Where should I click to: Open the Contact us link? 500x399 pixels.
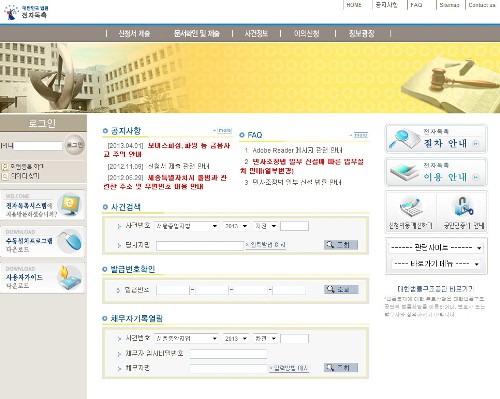click(482, 5)
